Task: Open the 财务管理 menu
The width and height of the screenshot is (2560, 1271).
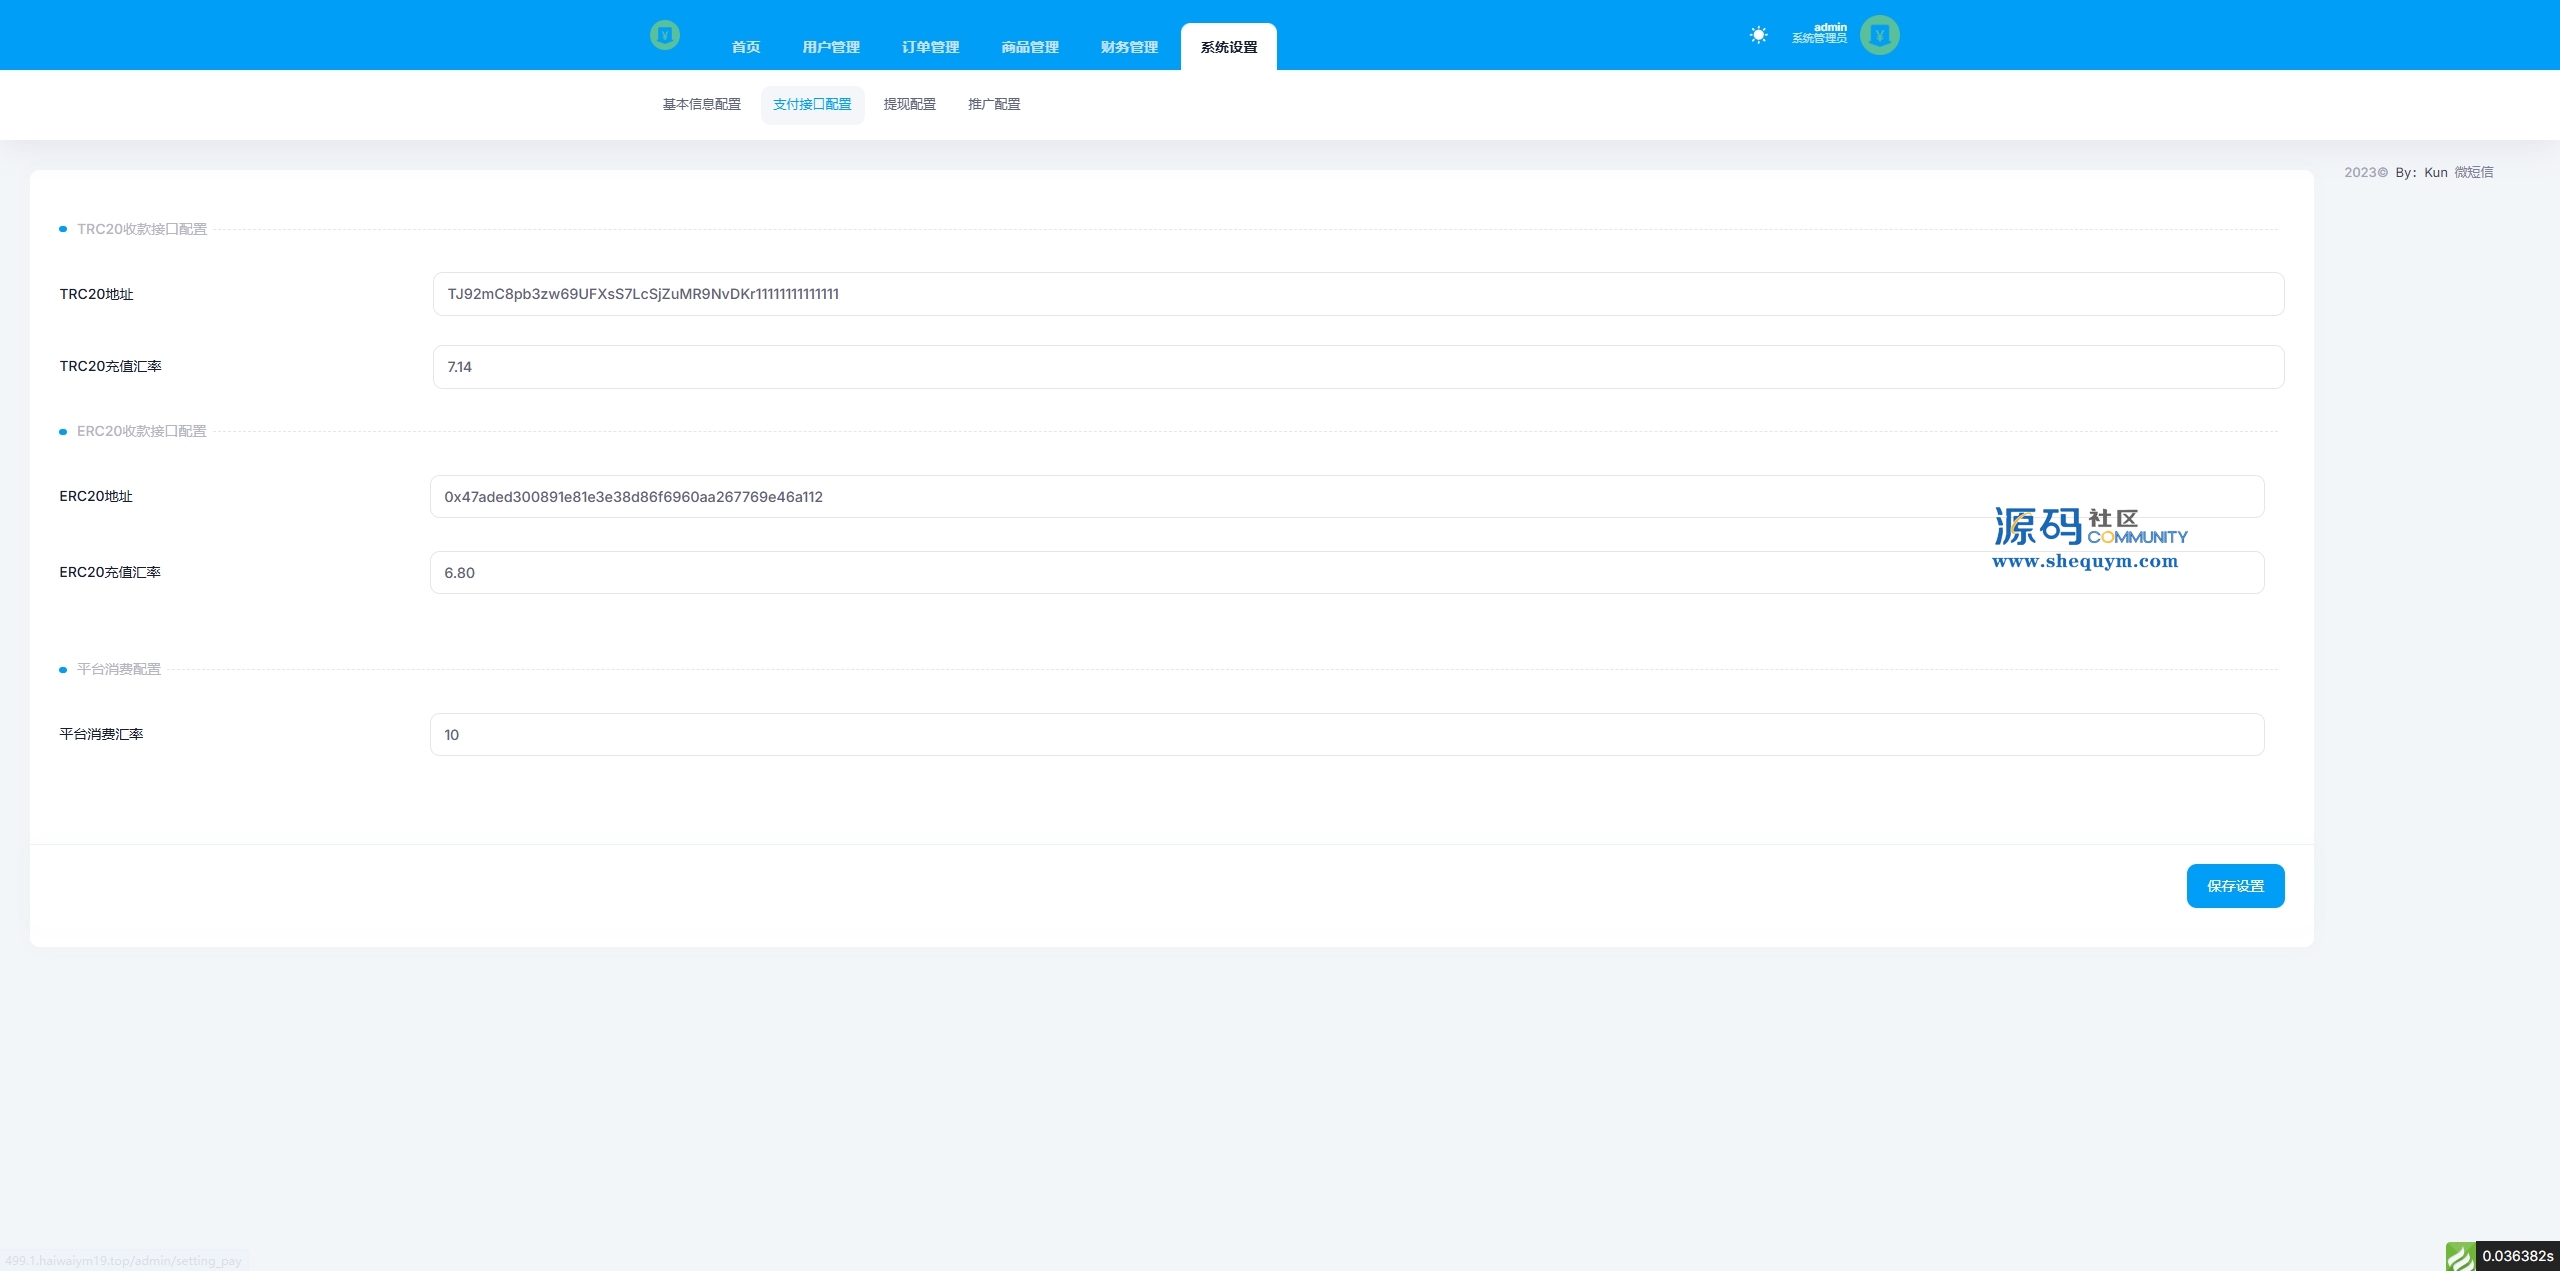Action: 1129,47
